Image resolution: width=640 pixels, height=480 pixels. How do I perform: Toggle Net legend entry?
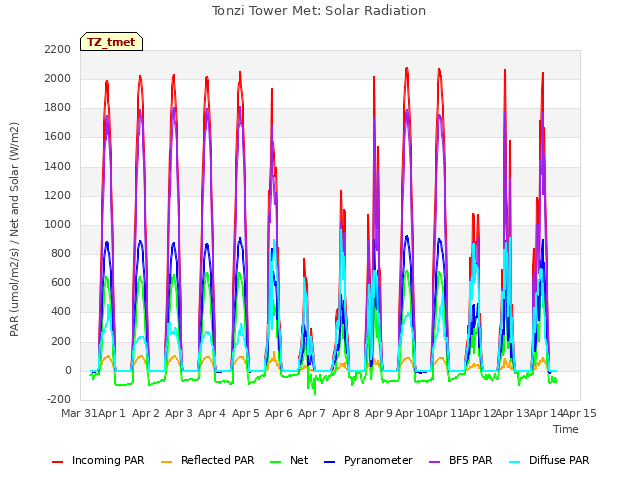coord(289,460)
